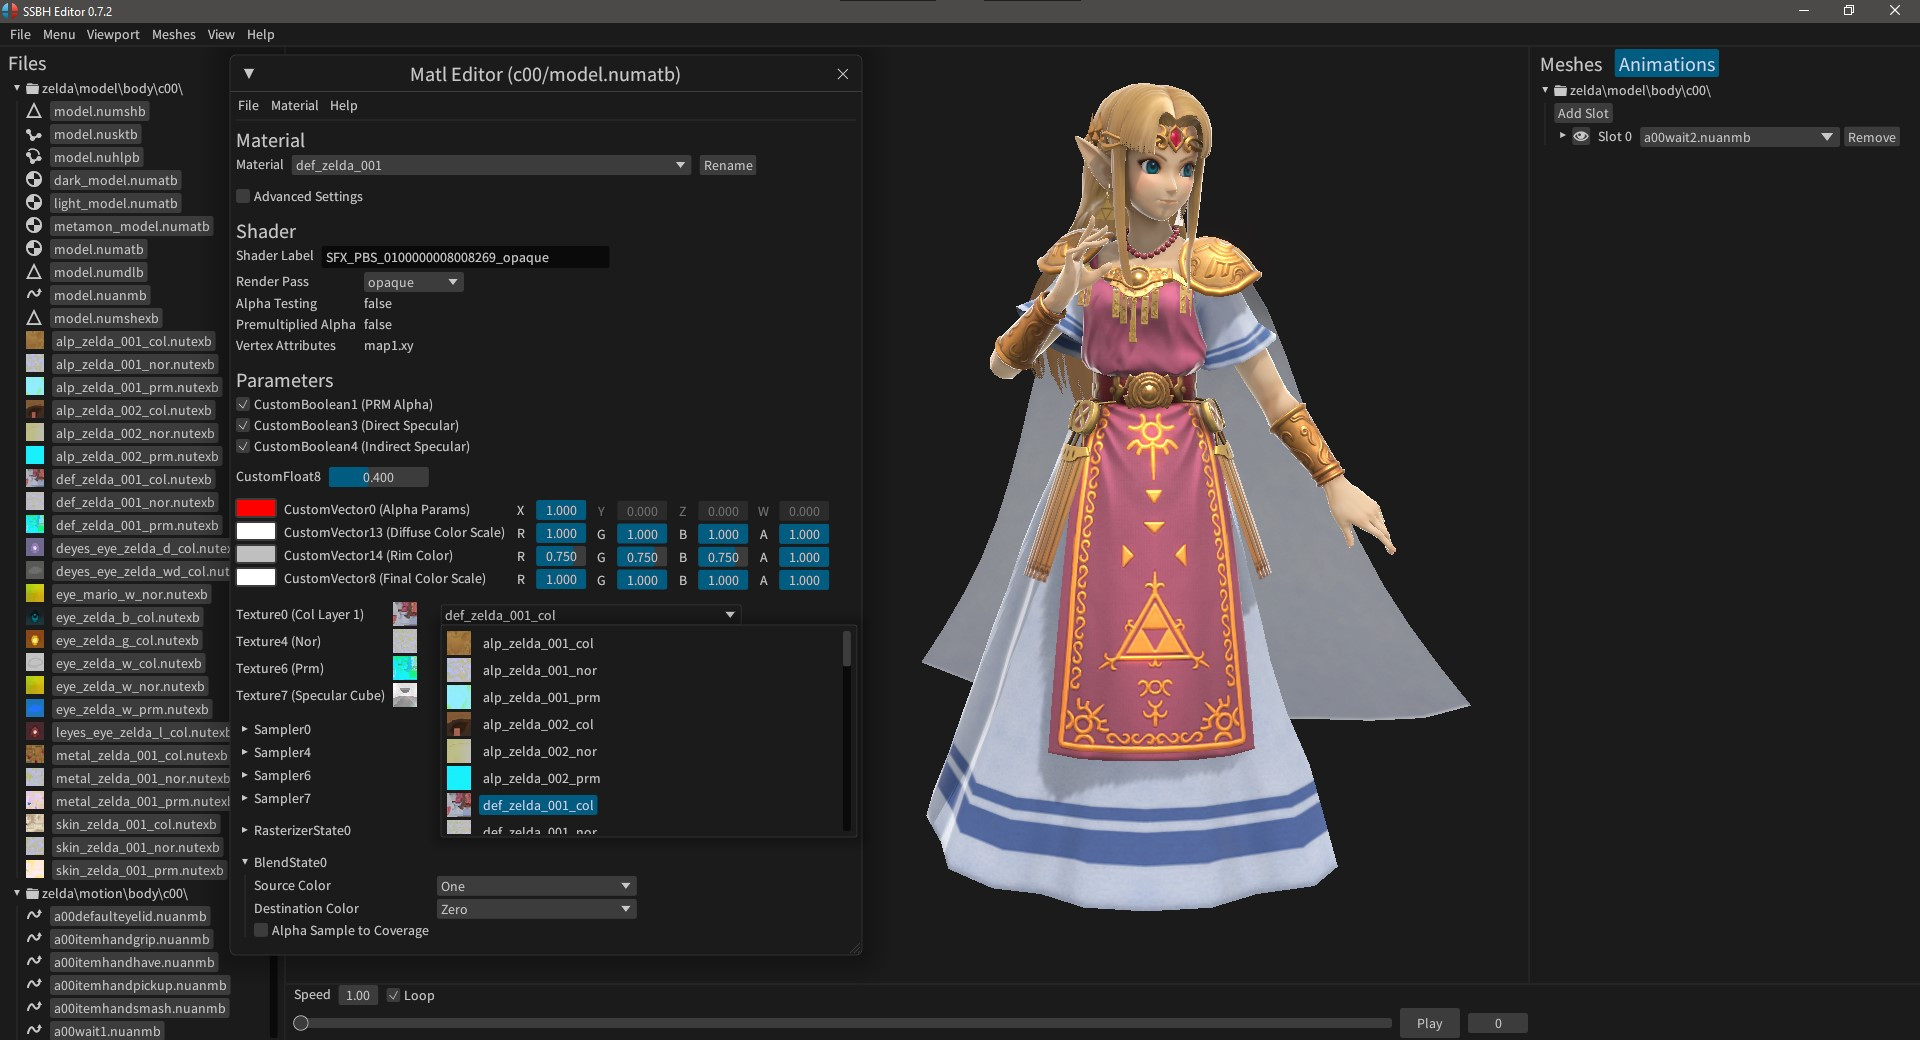
Task: Switch to the Meshes tab
Action: pyautogui.click(x=1570, y=63)
